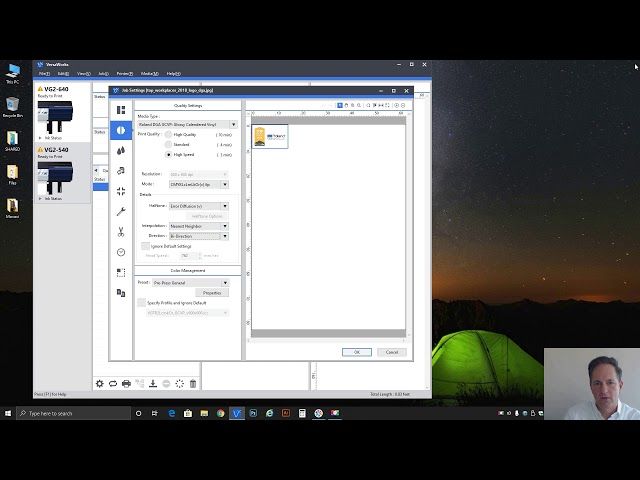Open the Halftone Error Diffusion dropdown
This screenshot has height=480, width=640.
point(225,205)
